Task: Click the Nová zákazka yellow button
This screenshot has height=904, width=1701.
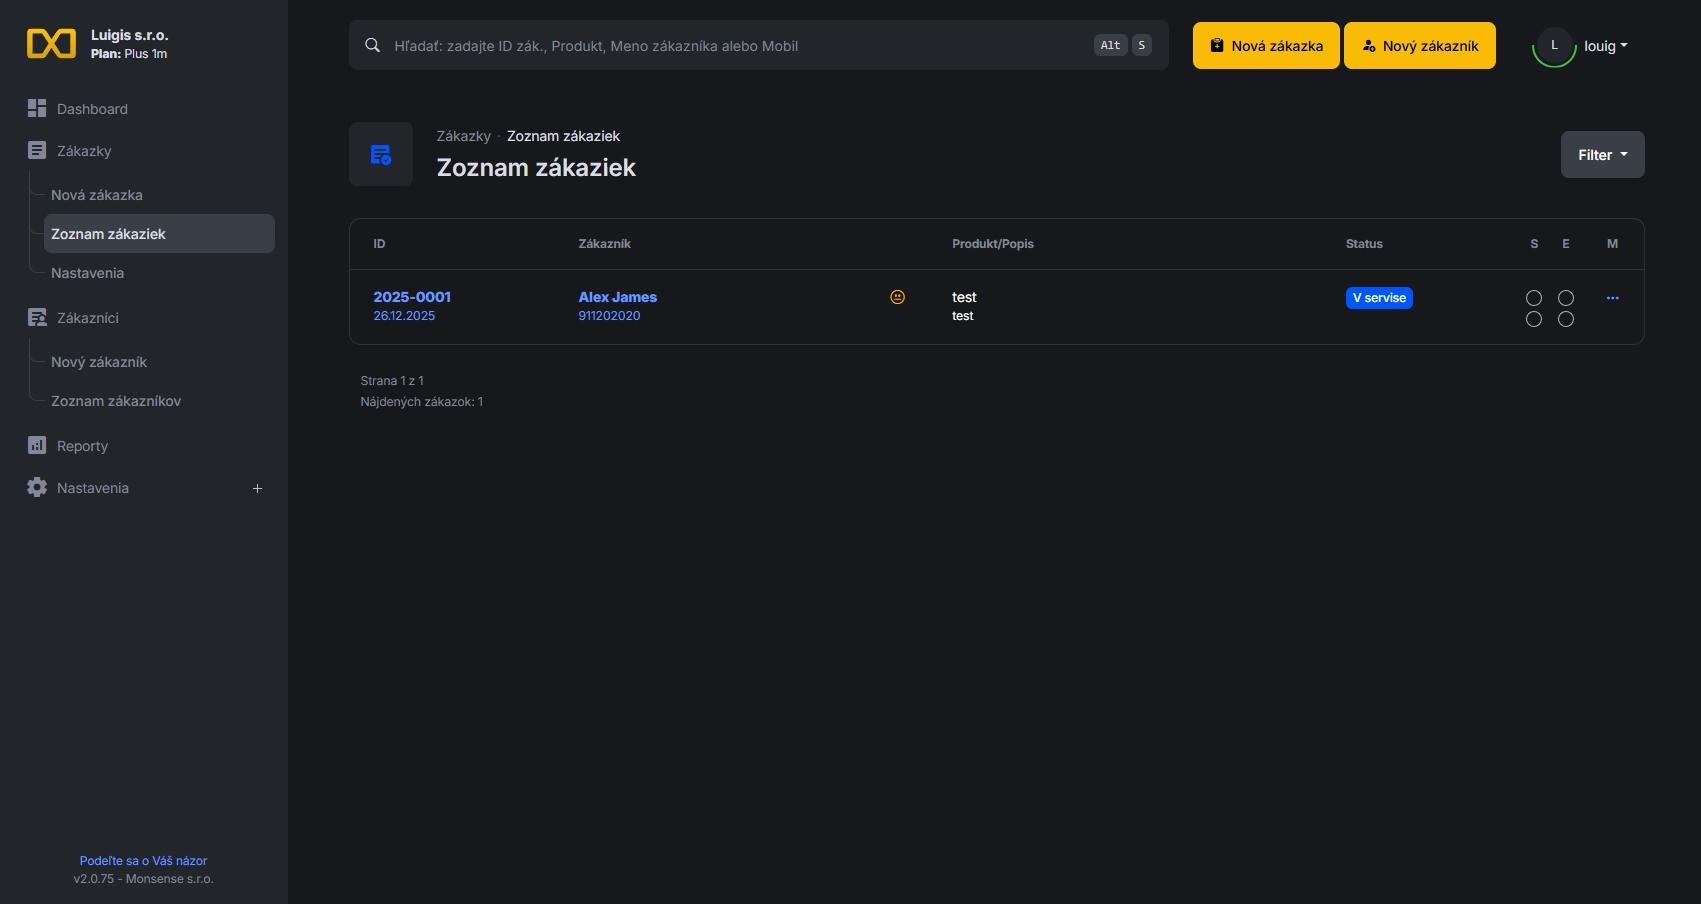Action: 1265,45
